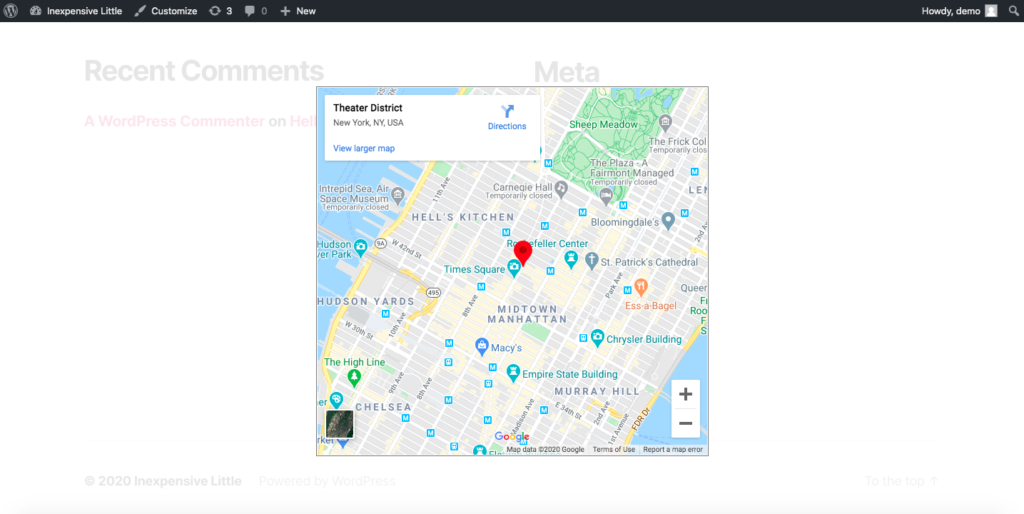Click New to add content
Screen dimensions: 1024x514
click(x=298, y=11)
